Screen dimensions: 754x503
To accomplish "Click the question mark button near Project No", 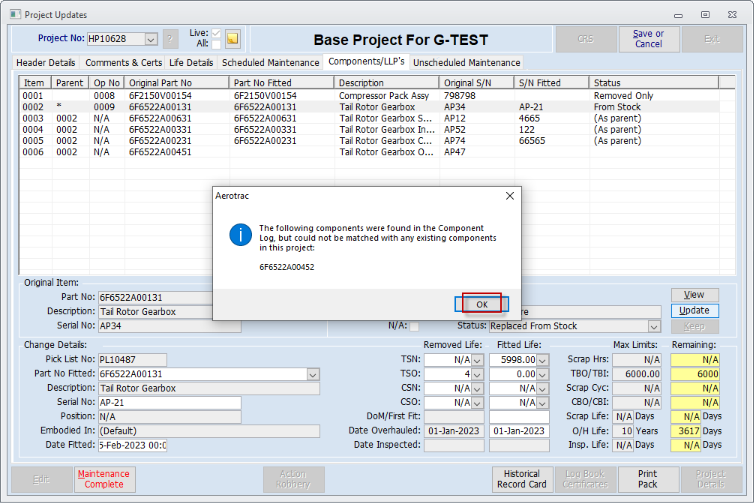I will click(x=170, y=39).
